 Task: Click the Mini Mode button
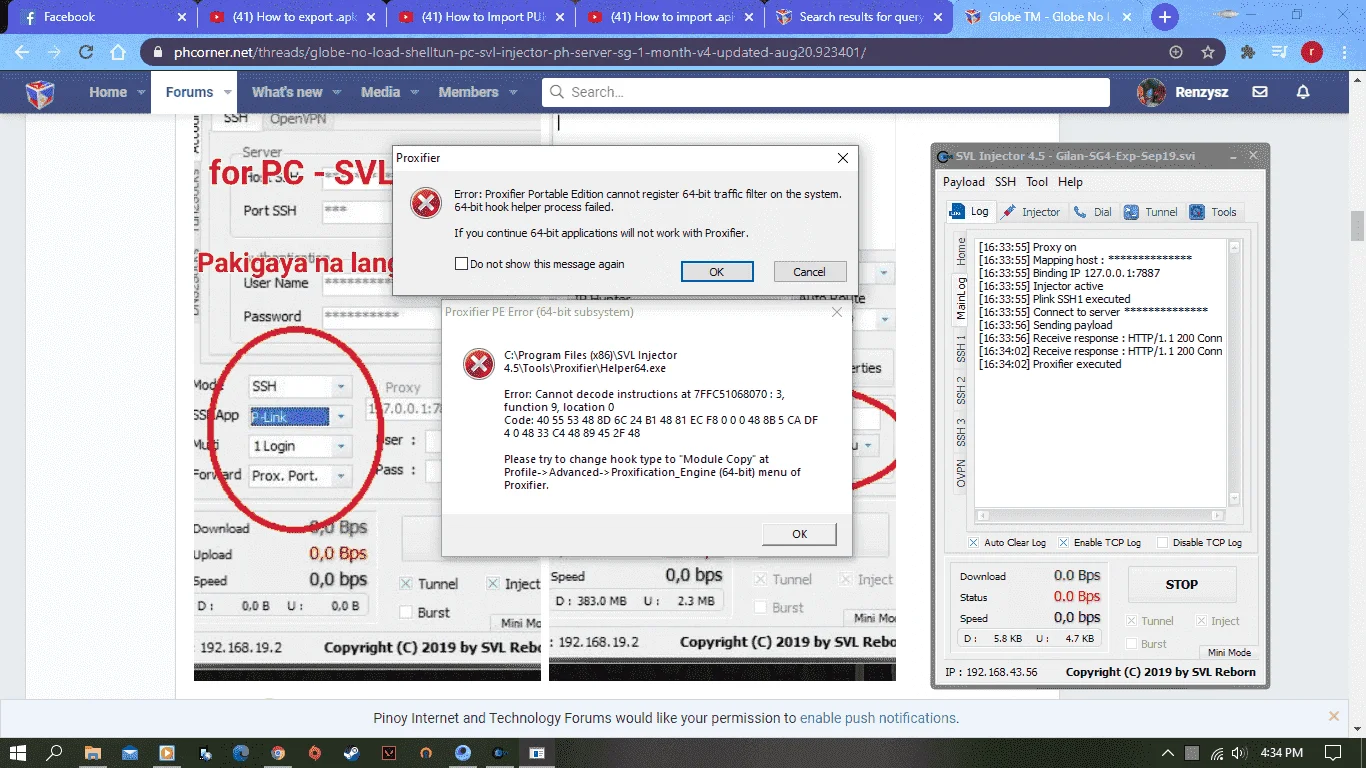1229,652
